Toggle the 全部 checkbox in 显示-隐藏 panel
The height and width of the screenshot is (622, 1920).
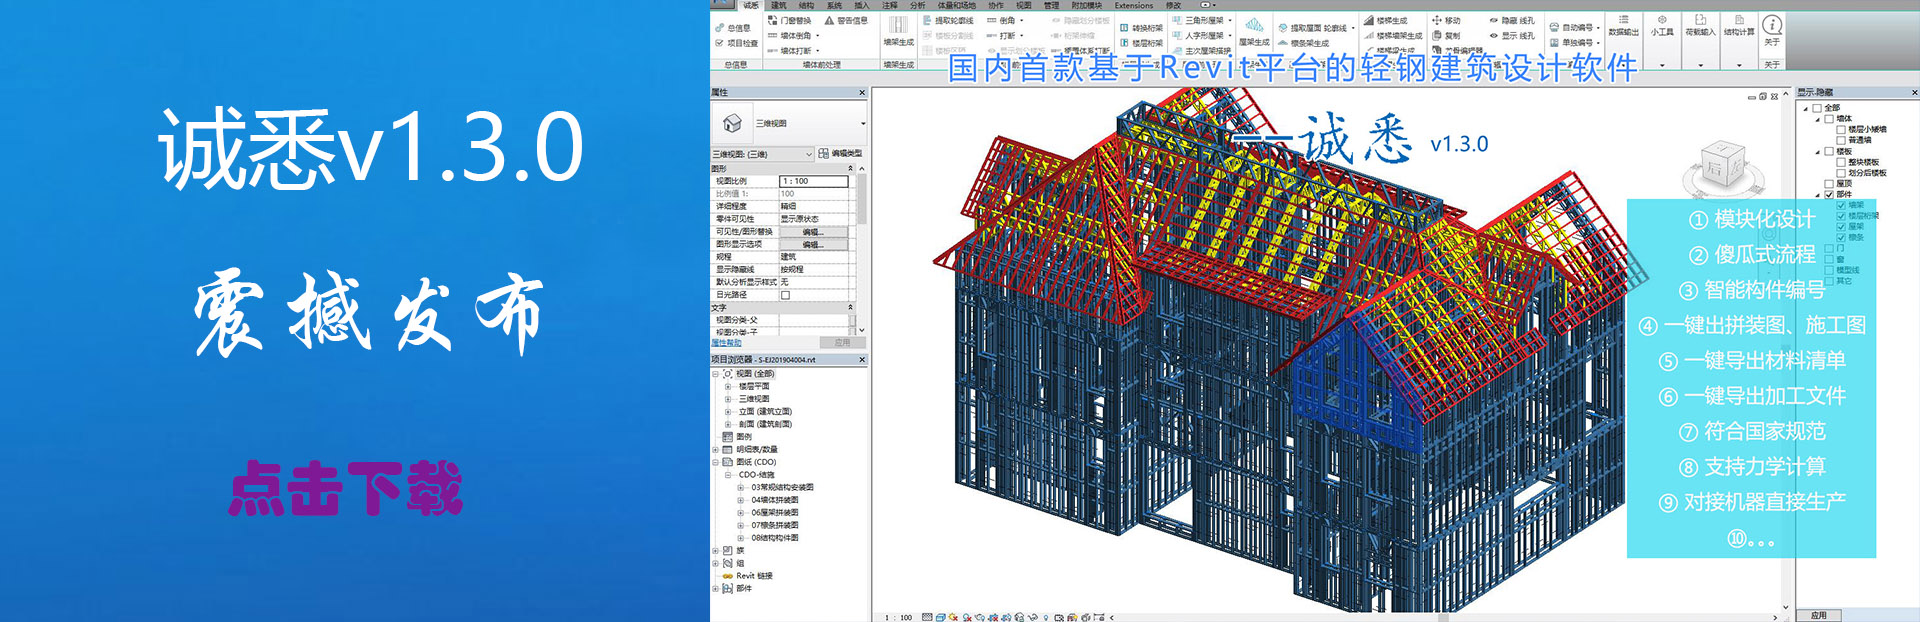click(x=1817, y=108)
